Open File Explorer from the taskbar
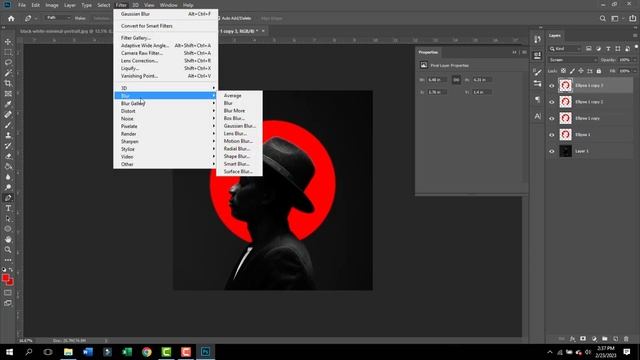640x360 pixels. pos(68,352)
